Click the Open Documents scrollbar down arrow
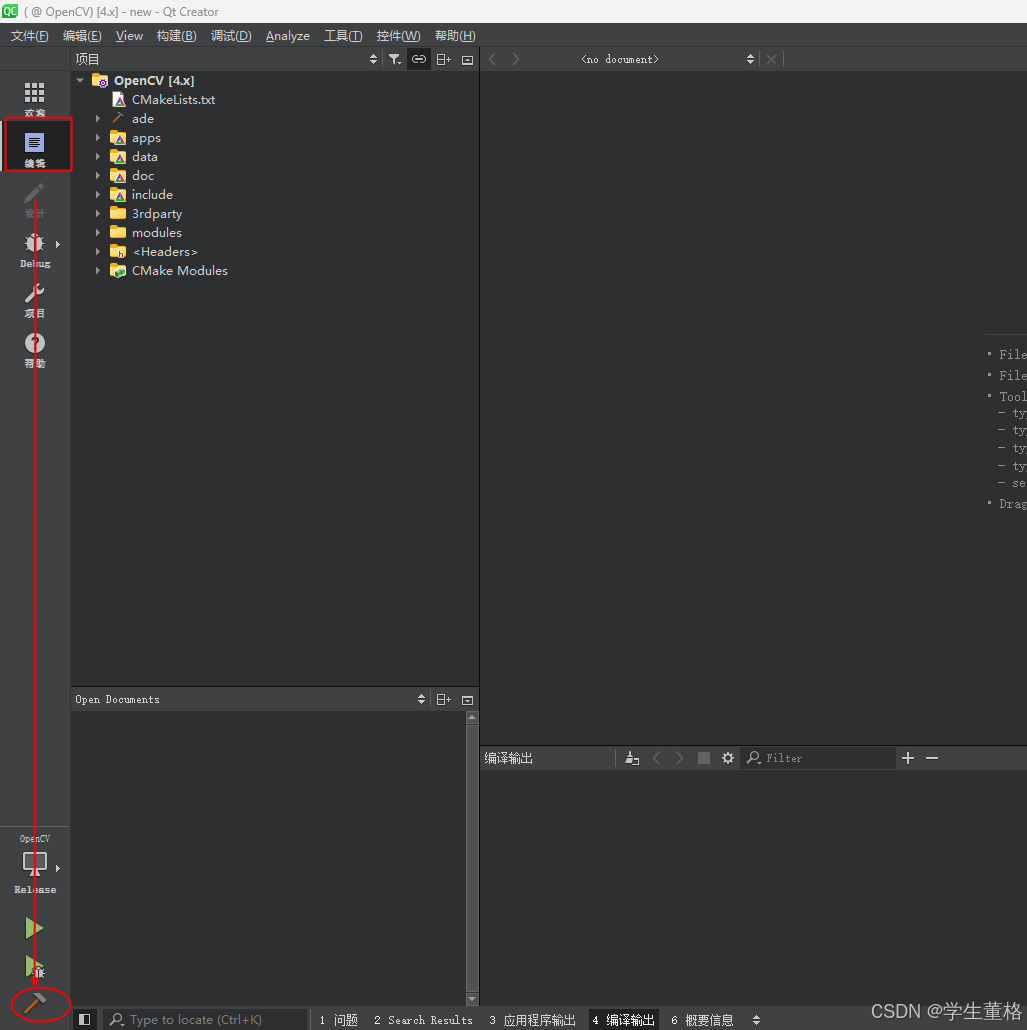The width and height of the screenshot is (1027, 1030). (472, 999)
